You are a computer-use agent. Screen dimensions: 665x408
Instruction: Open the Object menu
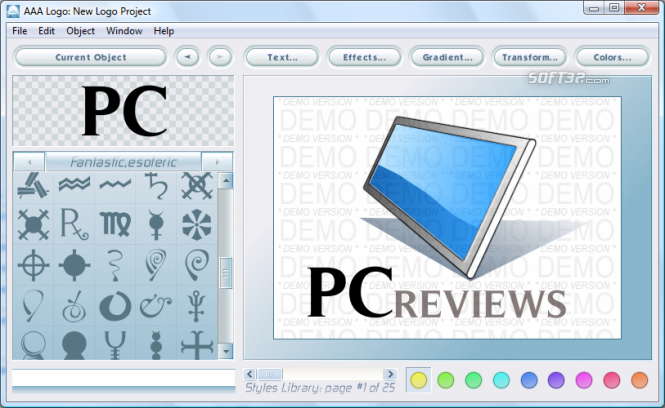pyautogui.click(x=81, y=31)
